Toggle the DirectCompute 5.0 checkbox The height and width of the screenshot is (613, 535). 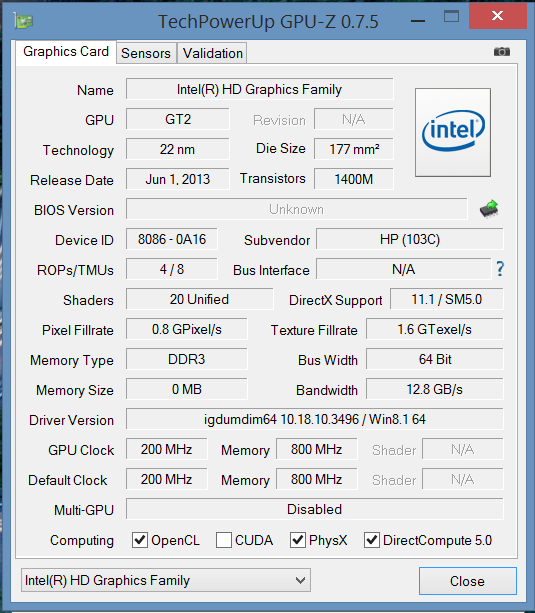coord(372,540)
